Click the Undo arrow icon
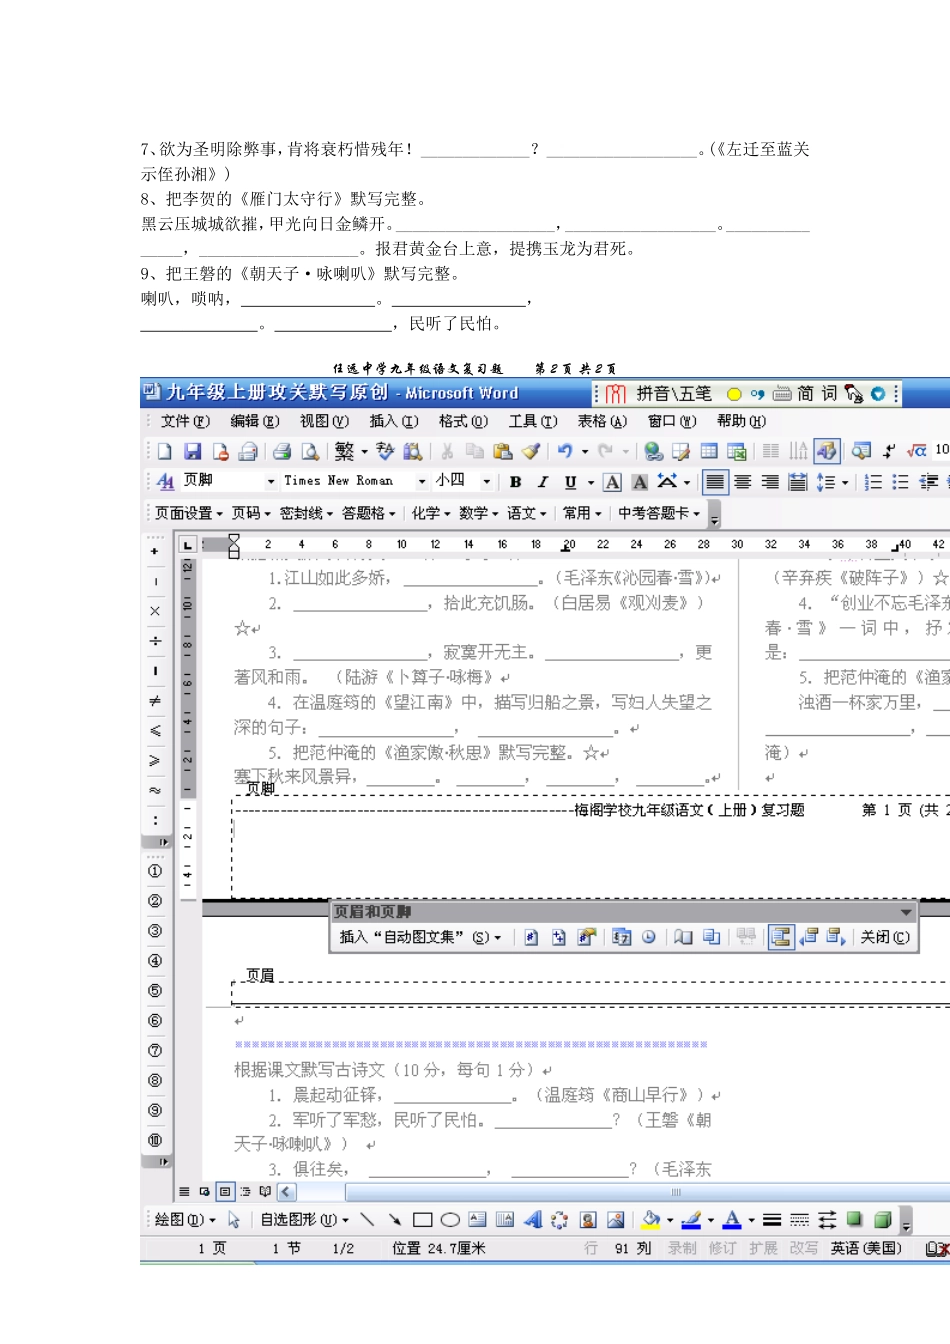Viewport: 950px width, 1344px height. point(565,452)
